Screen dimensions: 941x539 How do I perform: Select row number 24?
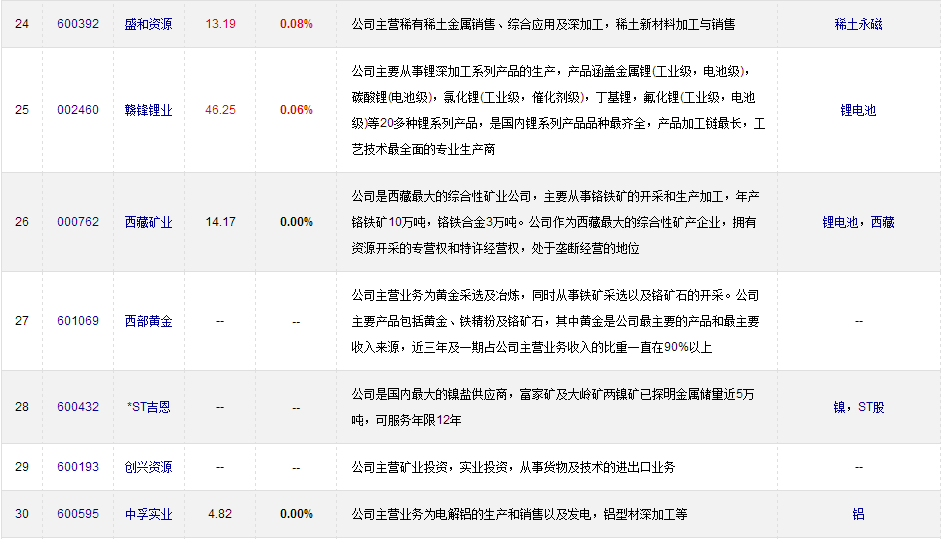22,24
